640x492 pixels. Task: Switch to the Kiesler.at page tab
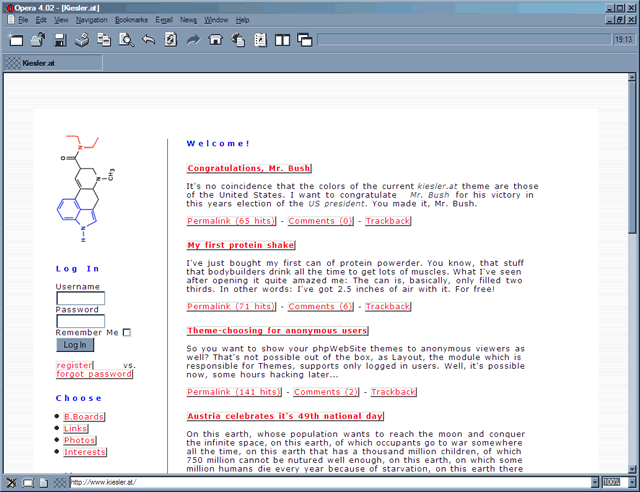click(x=40, y=62)
